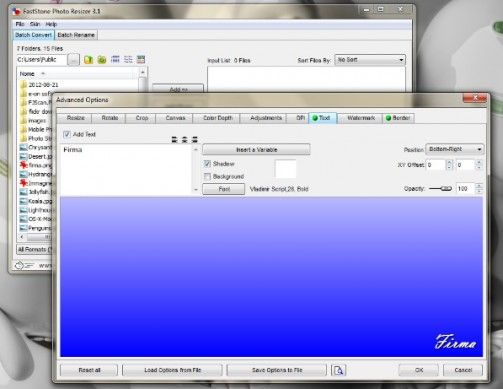Click the Reset all button
The width and height of the screenshot is (503, 389).
(89, 370)
